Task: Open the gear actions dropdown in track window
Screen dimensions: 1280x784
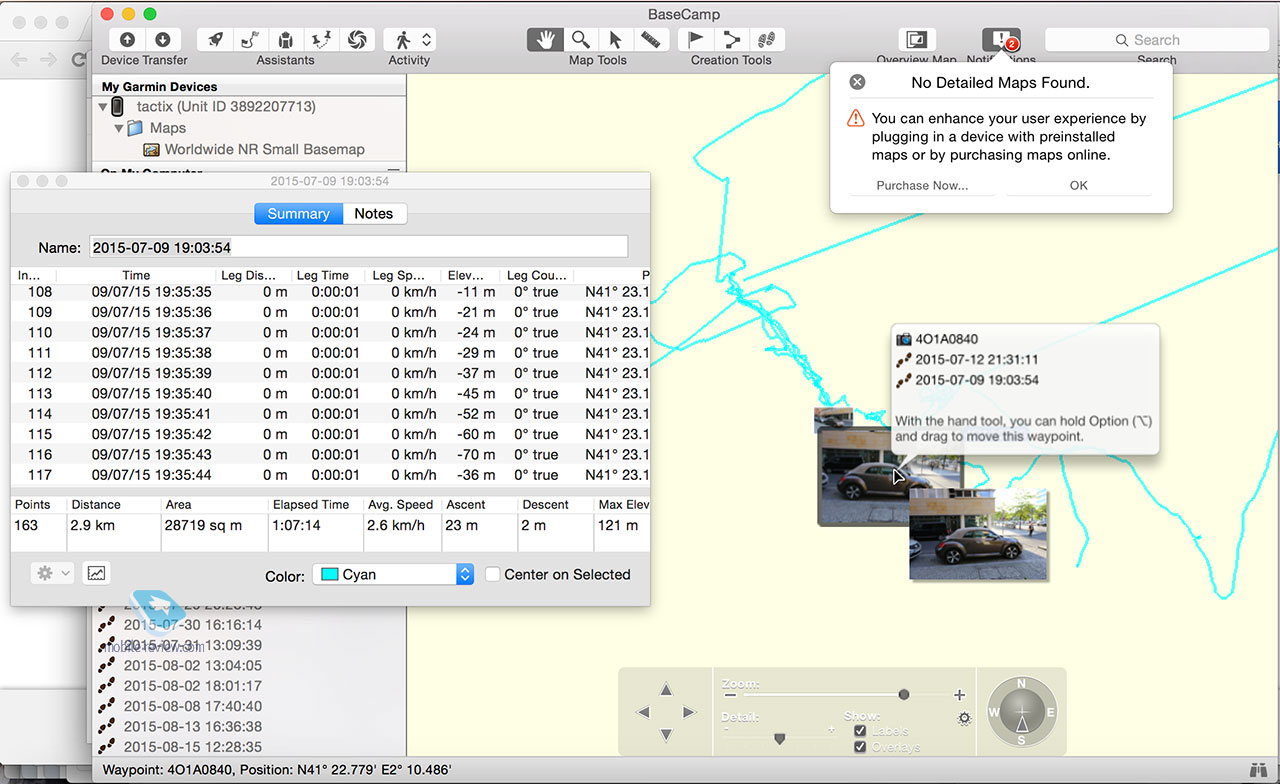Action: coord(52,573)
